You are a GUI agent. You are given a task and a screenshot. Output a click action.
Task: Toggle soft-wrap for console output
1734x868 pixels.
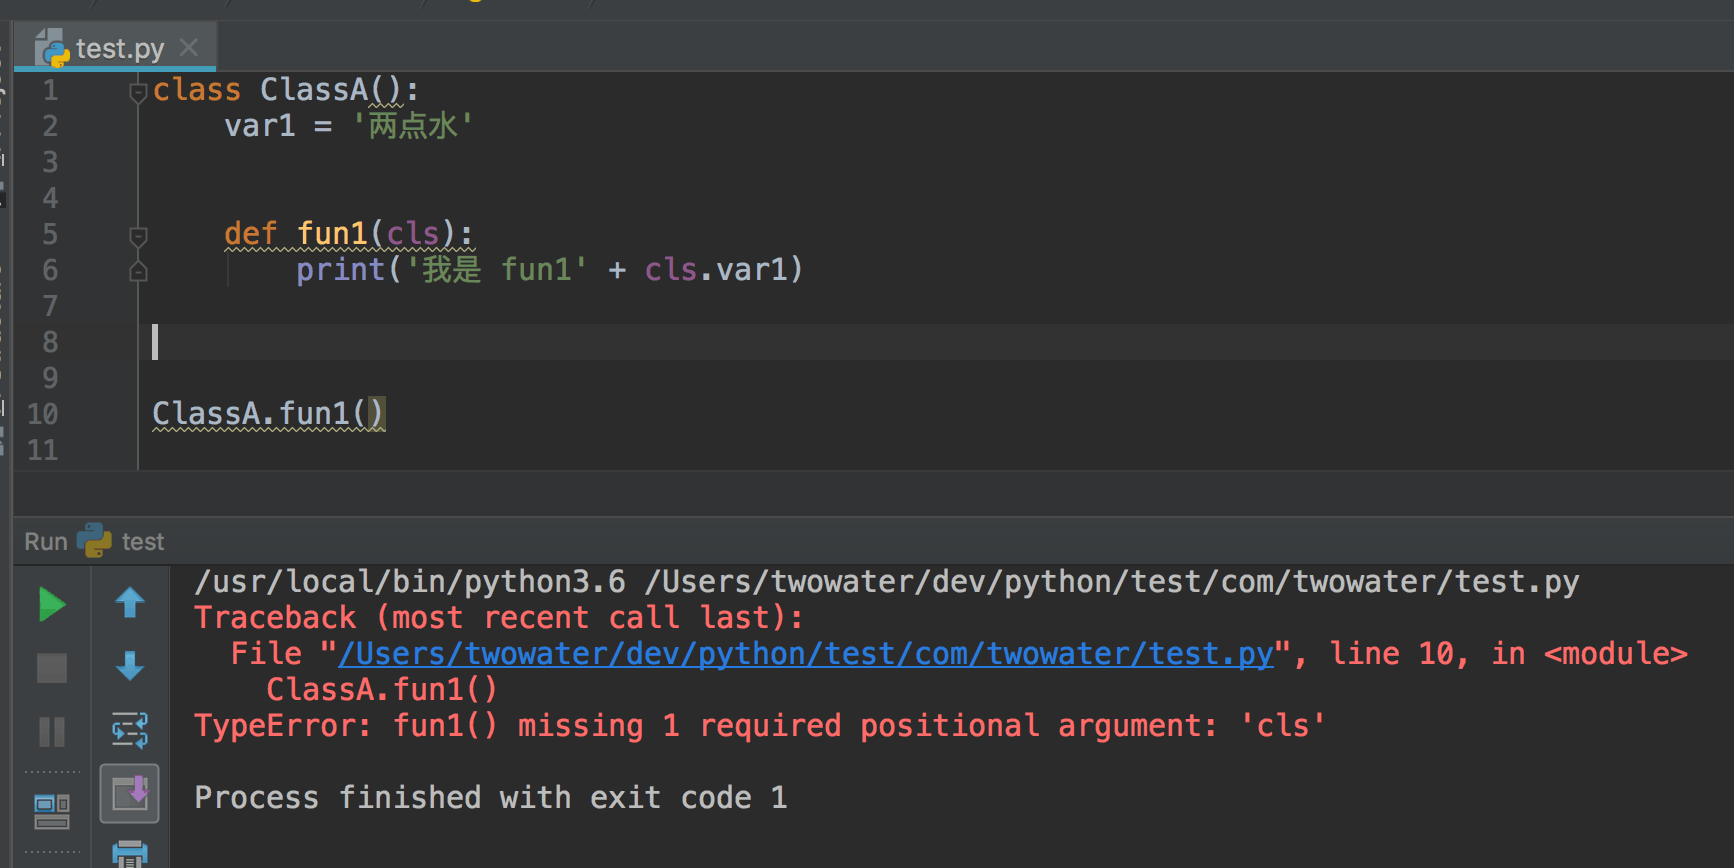click(130, 730)
